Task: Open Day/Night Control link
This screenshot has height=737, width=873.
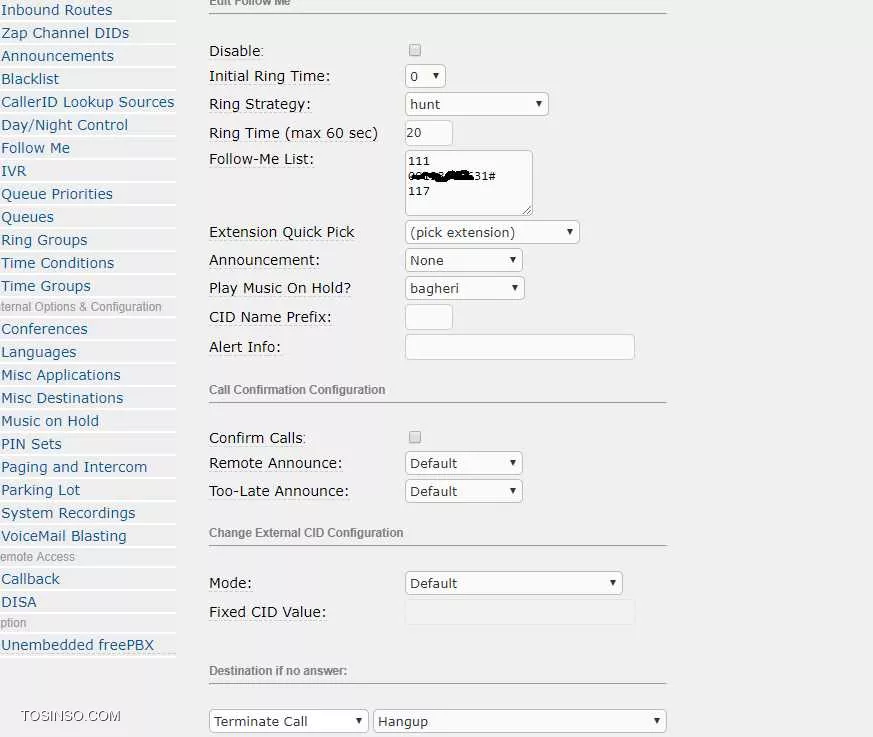Action: [65, 125]
